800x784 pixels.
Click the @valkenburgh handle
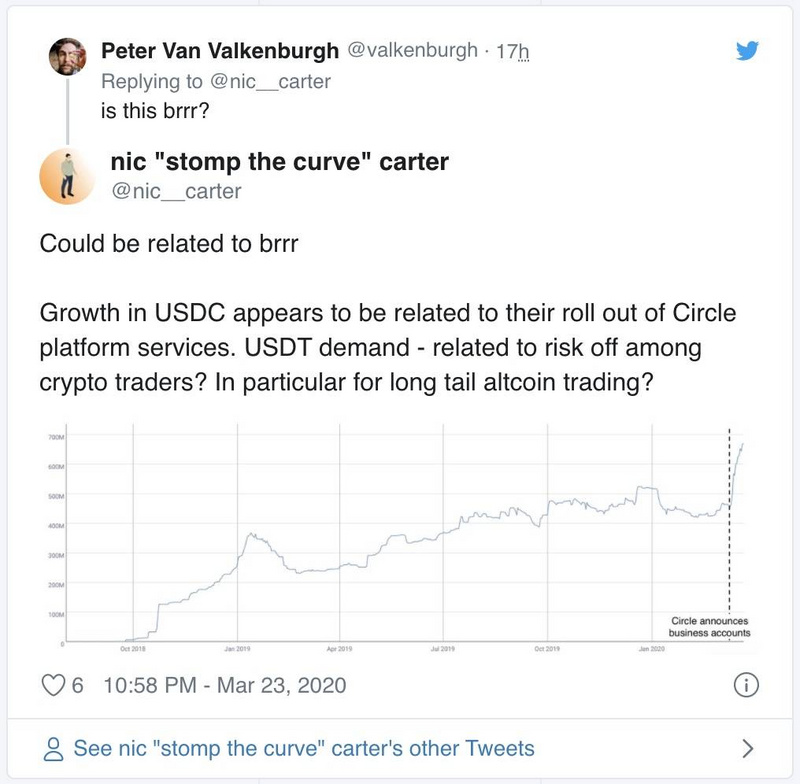click(x=412, y=50)
